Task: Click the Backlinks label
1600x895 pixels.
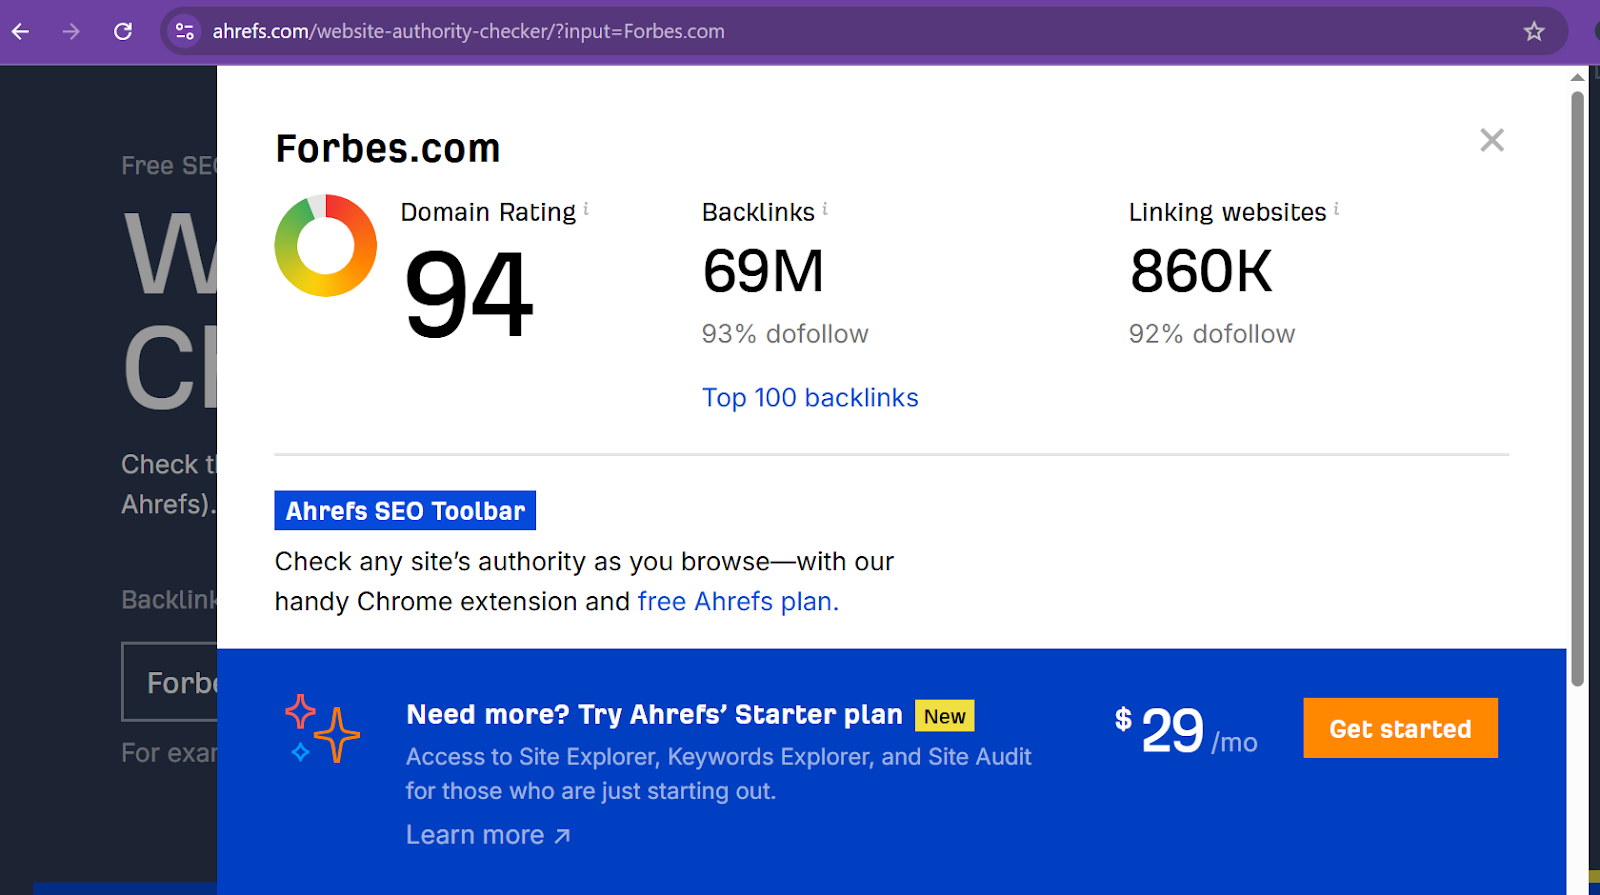Action: 758,213
